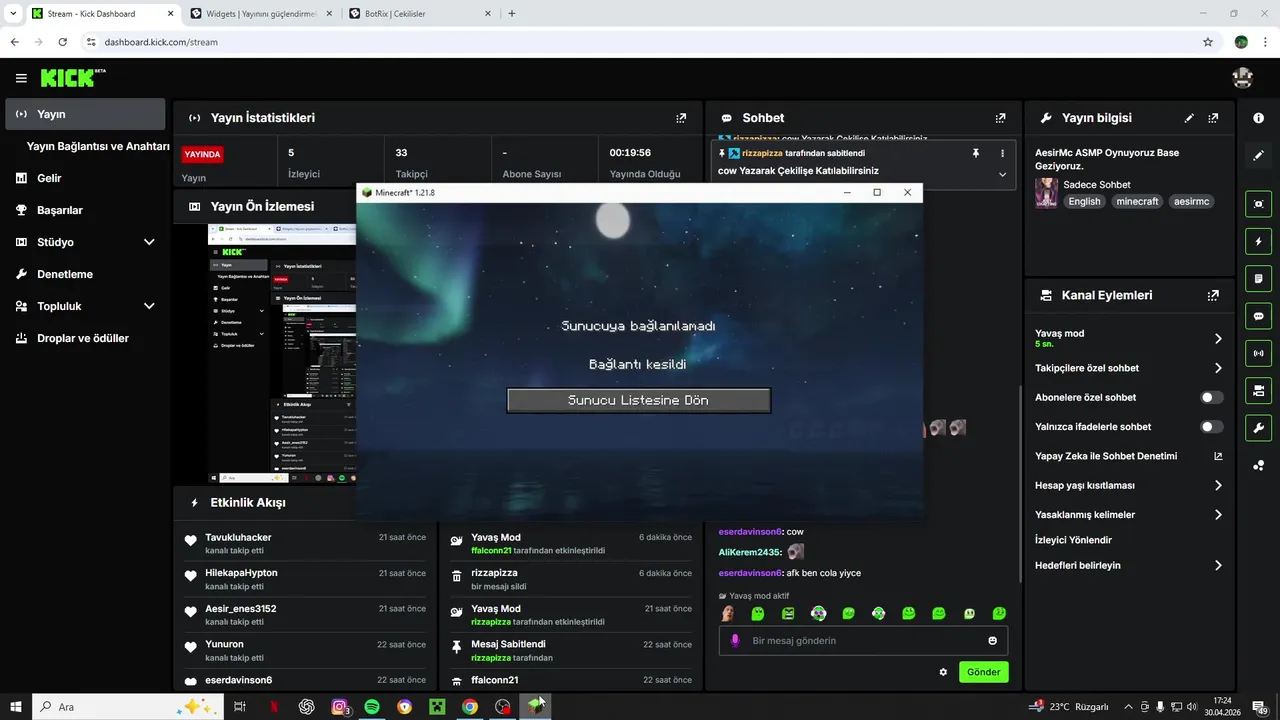
Task: Pop out the Sohbet chat panel
Action: tap(1000, 118)
